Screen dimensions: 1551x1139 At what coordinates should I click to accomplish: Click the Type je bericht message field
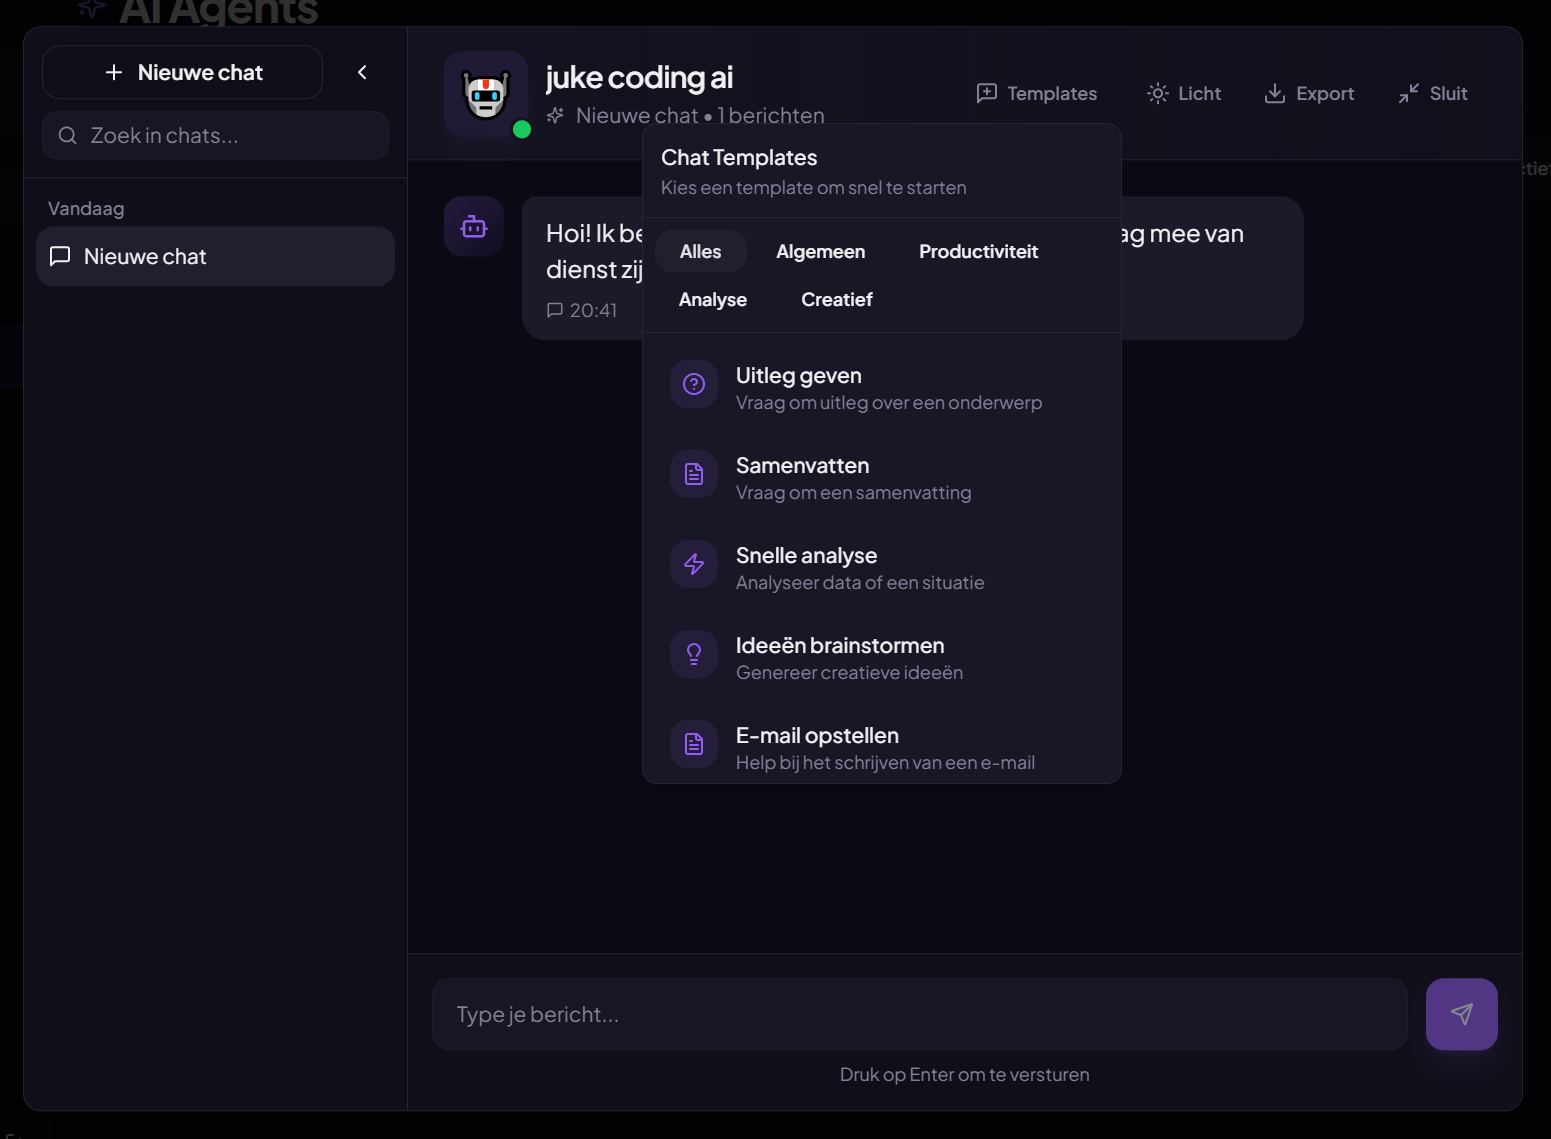918,1013
